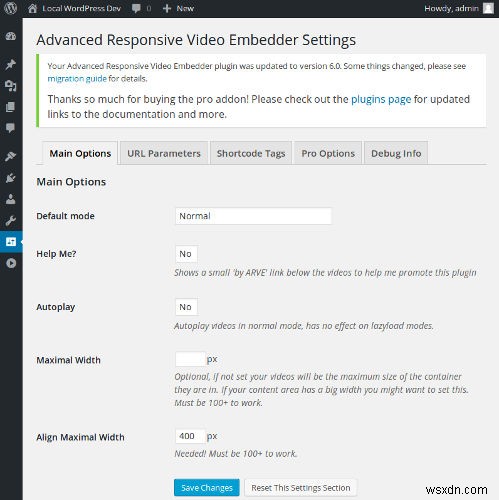The width and height of the screenshot is (499, 500).
Task: Open Media icon in sidebar
Action: click(11, 86)
